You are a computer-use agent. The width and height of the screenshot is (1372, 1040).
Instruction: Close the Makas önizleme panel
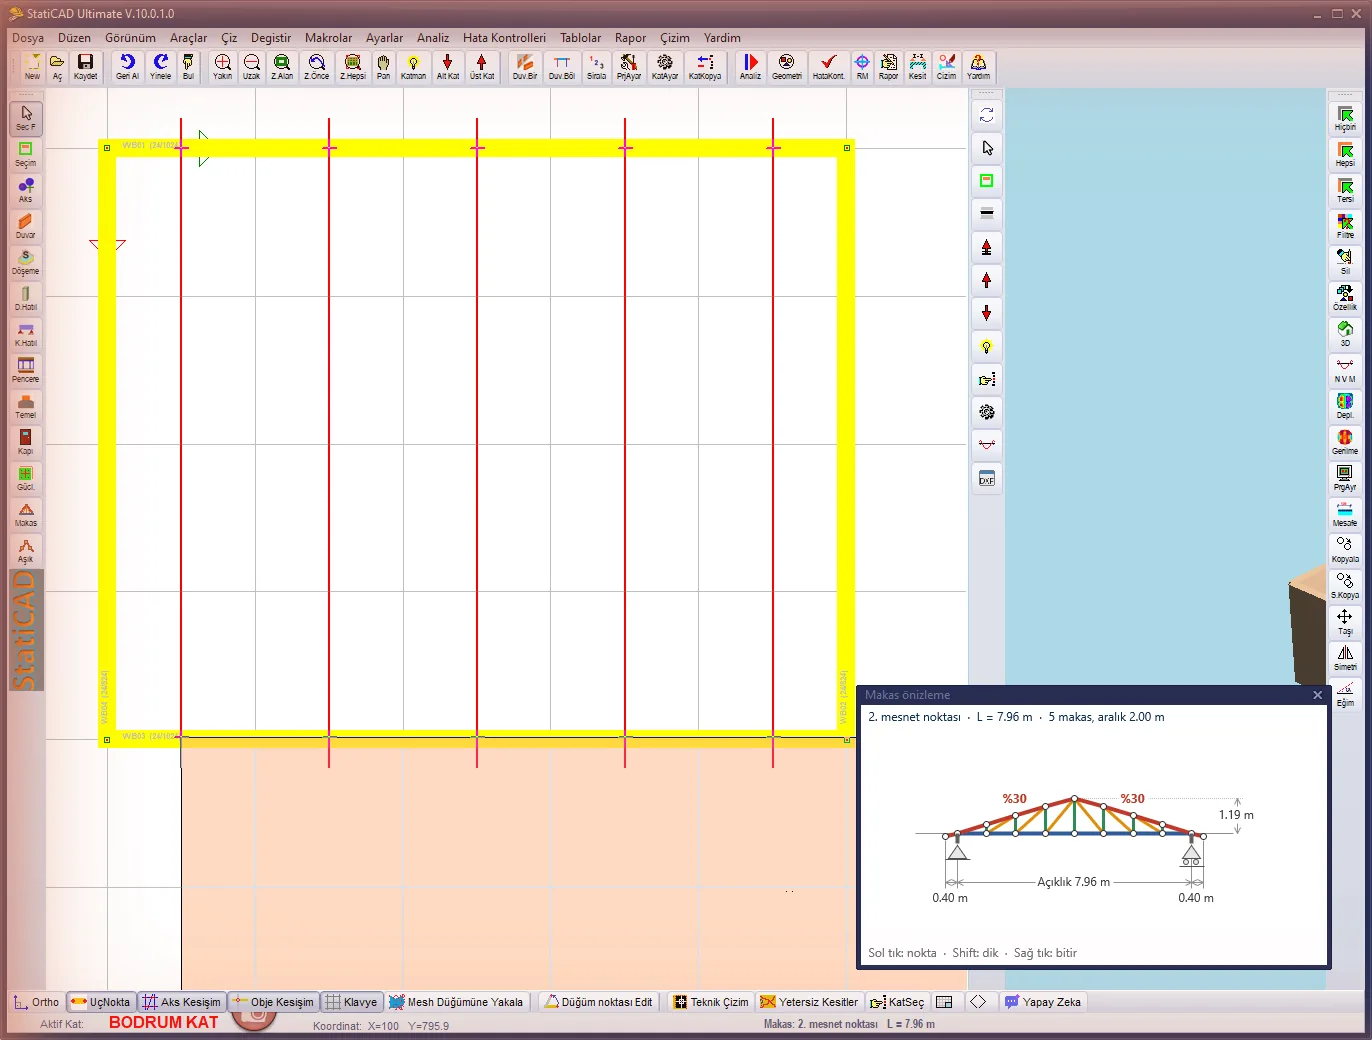pos(1317,695)
